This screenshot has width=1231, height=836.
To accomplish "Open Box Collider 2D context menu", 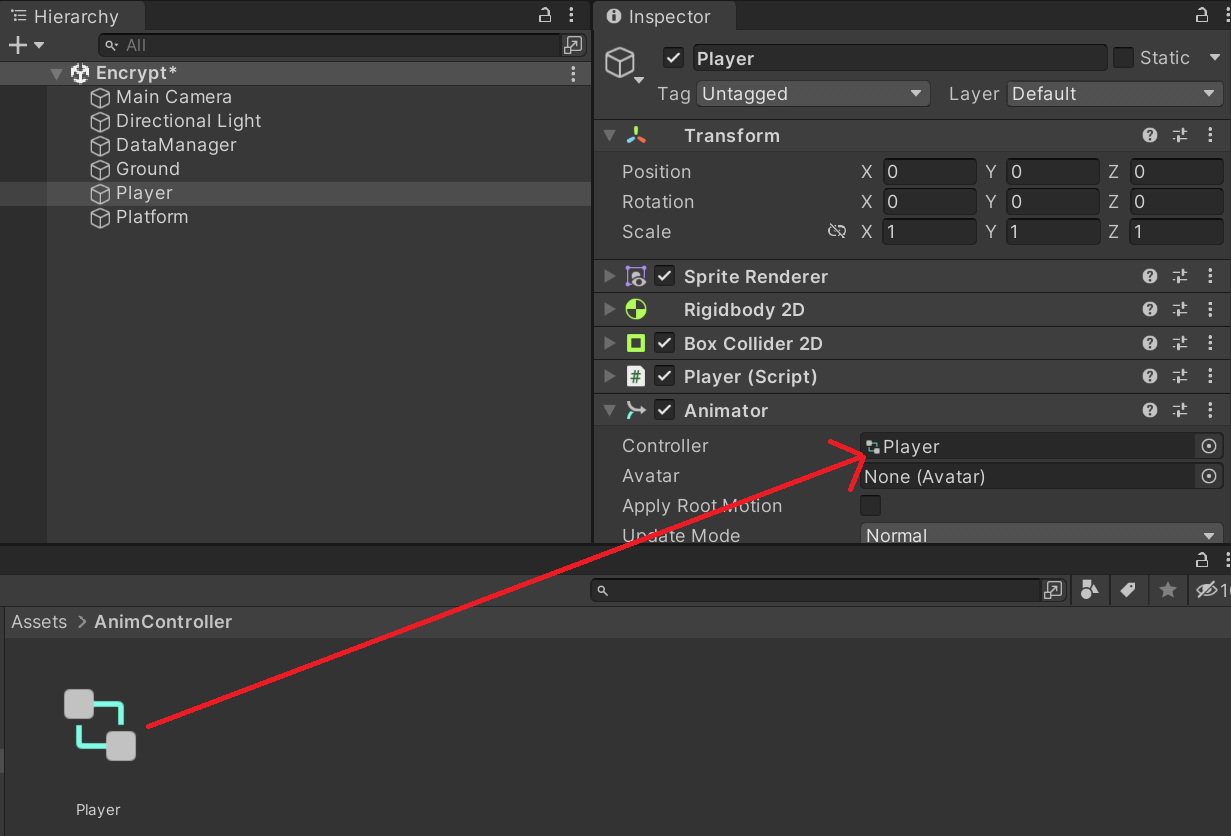I will pos(1210,343).
